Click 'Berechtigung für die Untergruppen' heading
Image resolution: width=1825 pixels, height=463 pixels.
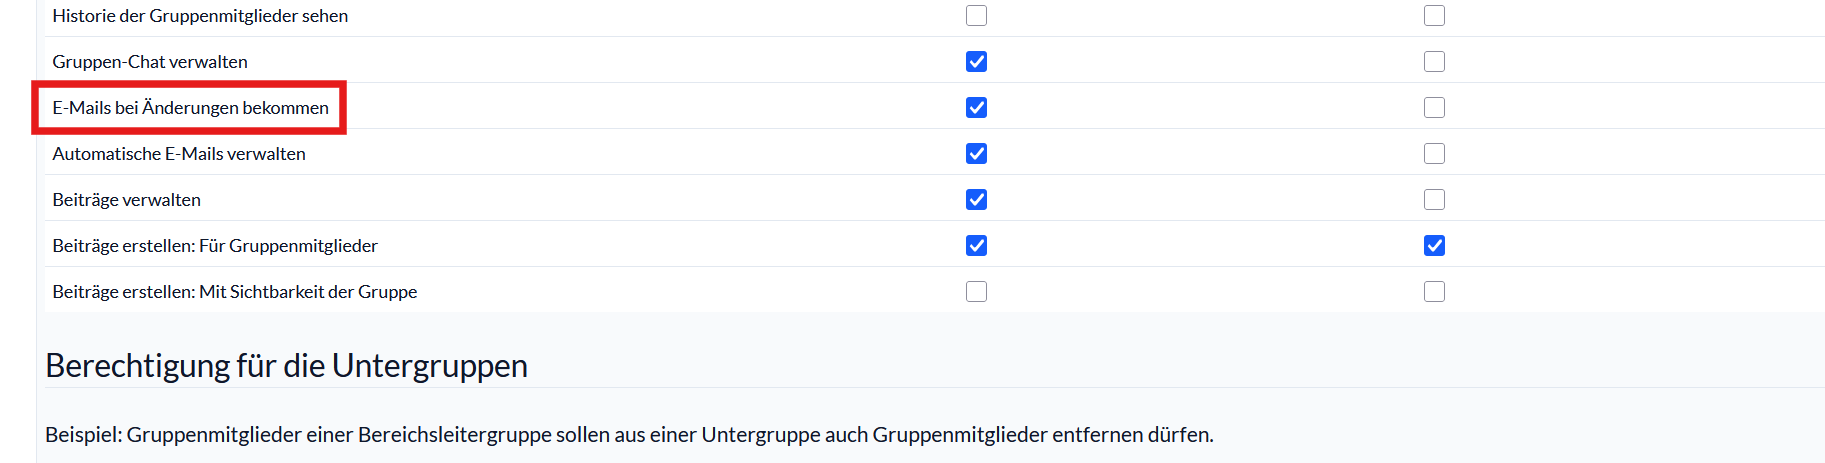(286, 366)
